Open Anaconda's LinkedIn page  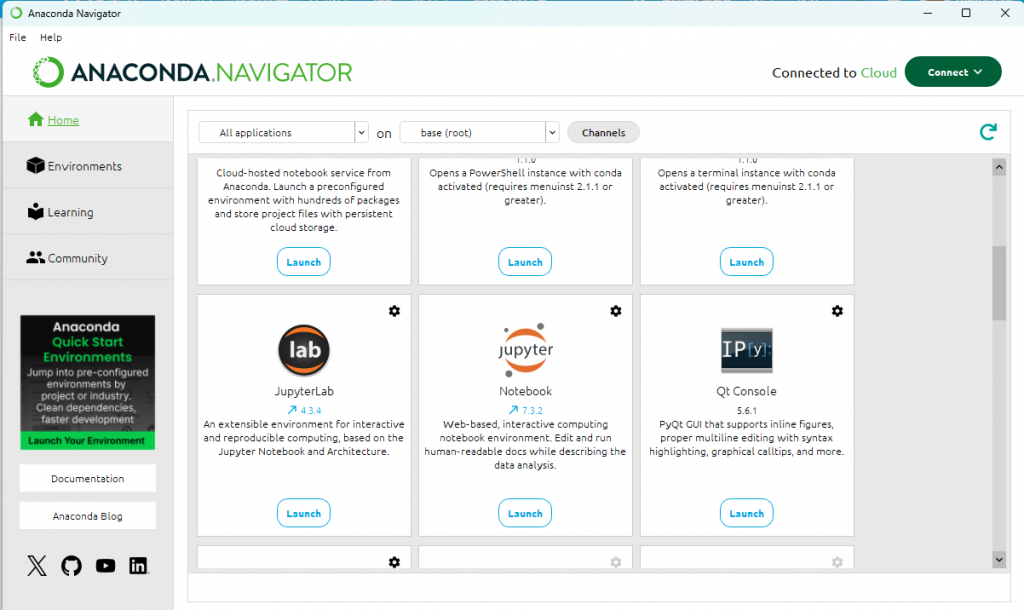click(138, 566)
